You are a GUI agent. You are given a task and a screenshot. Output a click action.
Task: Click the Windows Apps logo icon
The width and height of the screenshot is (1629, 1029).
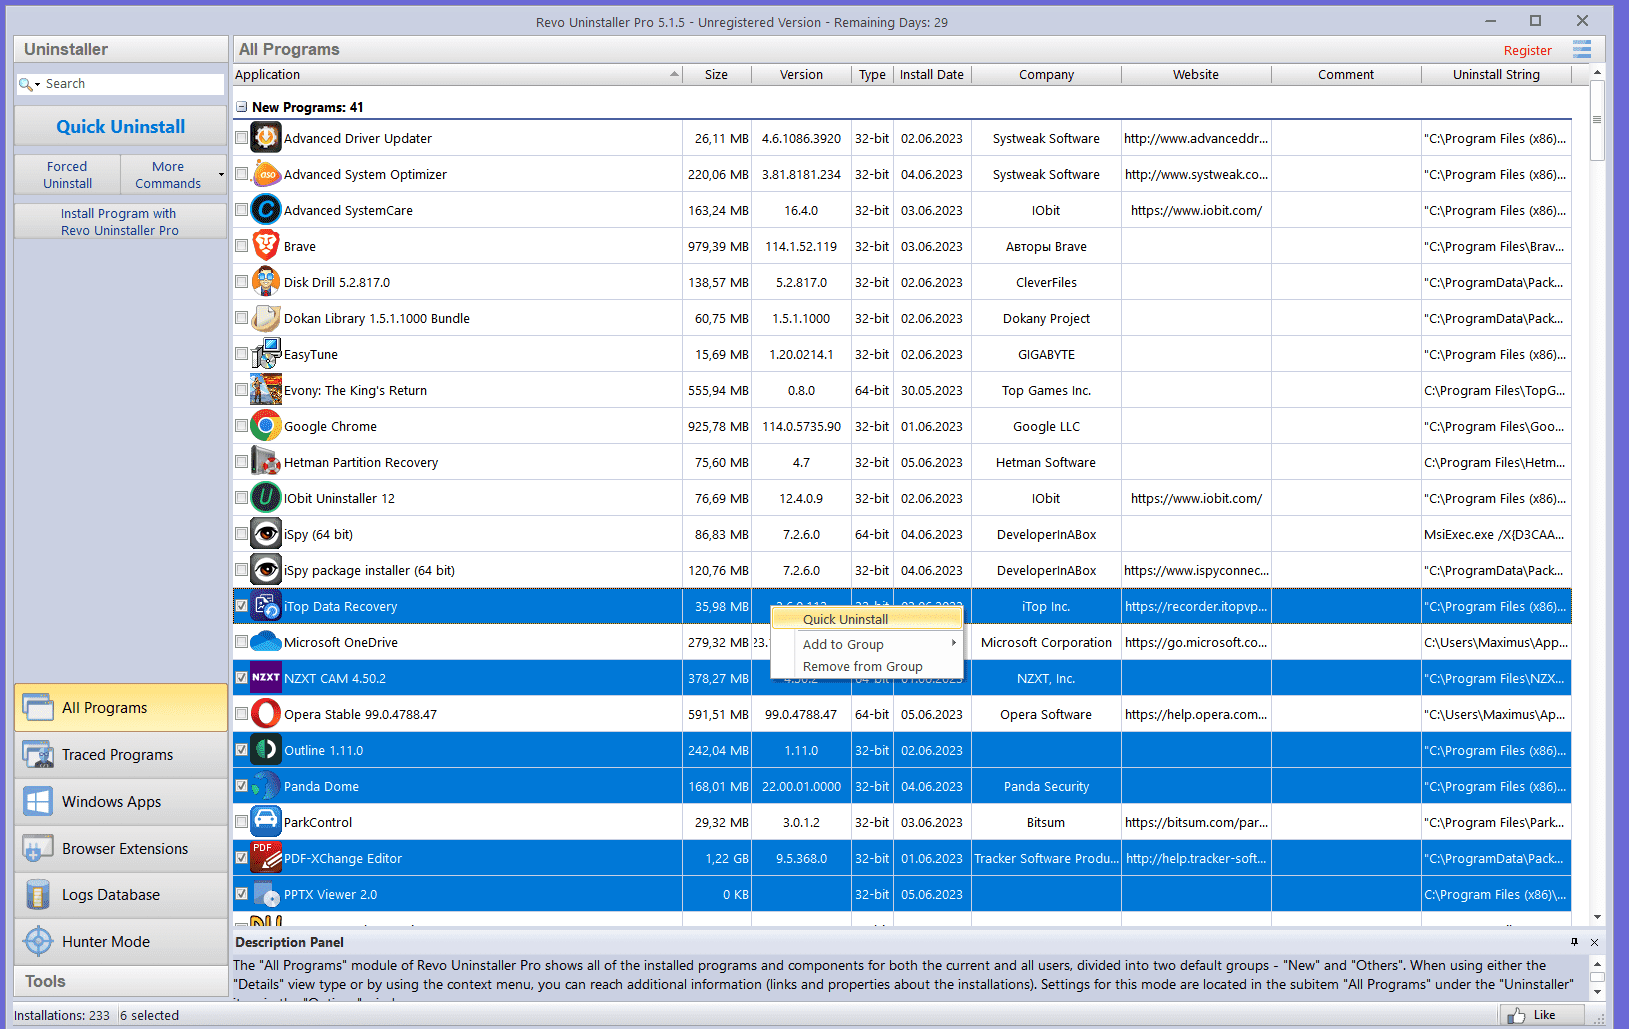click(38, 801)
